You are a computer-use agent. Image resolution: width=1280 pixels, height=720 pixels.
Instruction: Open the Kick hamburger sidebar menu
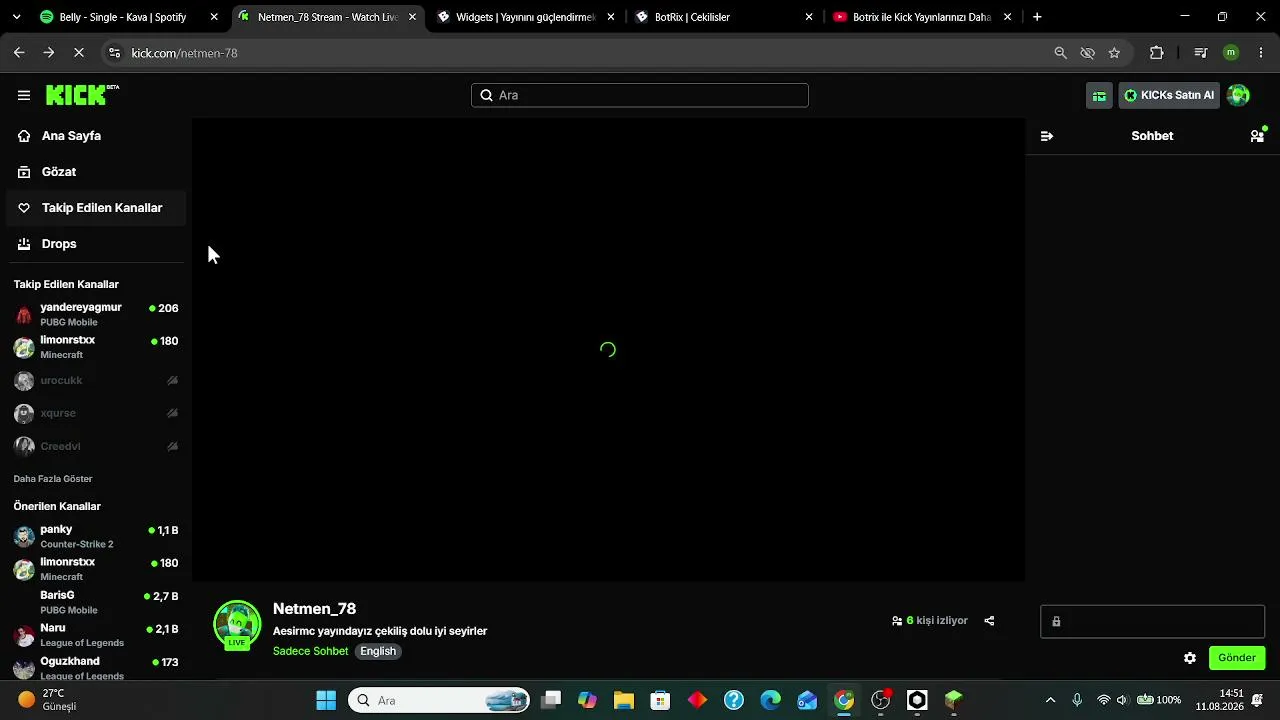pyautogui.click(x=24, y=95)
